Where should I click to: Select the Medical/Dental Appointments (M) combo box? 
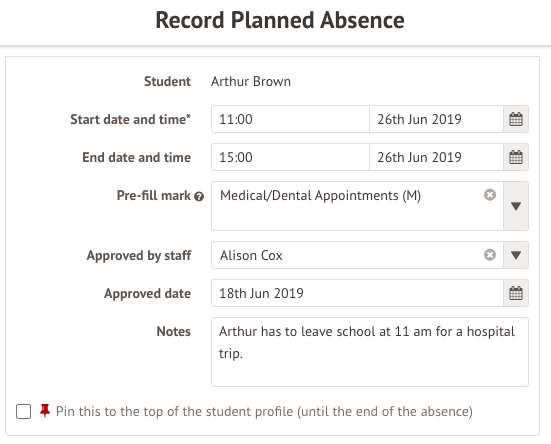point(357,206)
